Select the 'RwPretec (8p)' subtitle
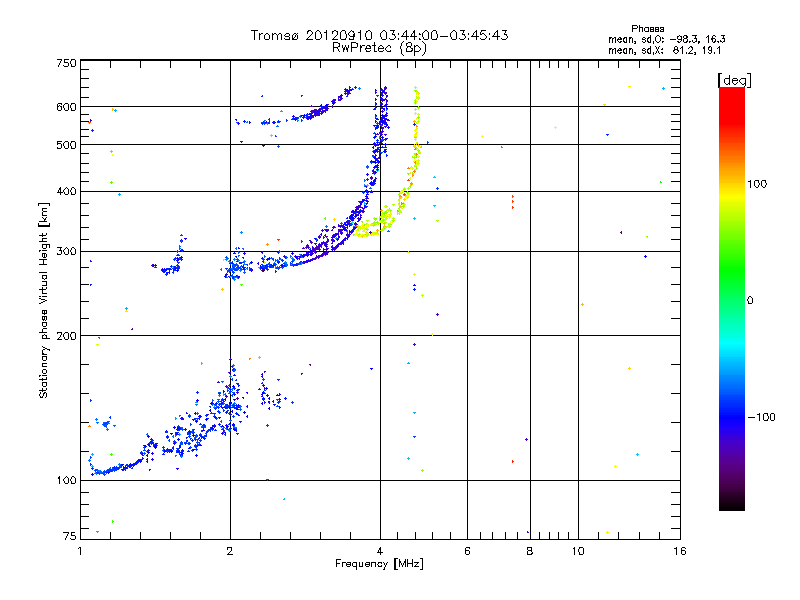This screenshot has width=800, height=600. pyautogui.click(x=379, y=48)
